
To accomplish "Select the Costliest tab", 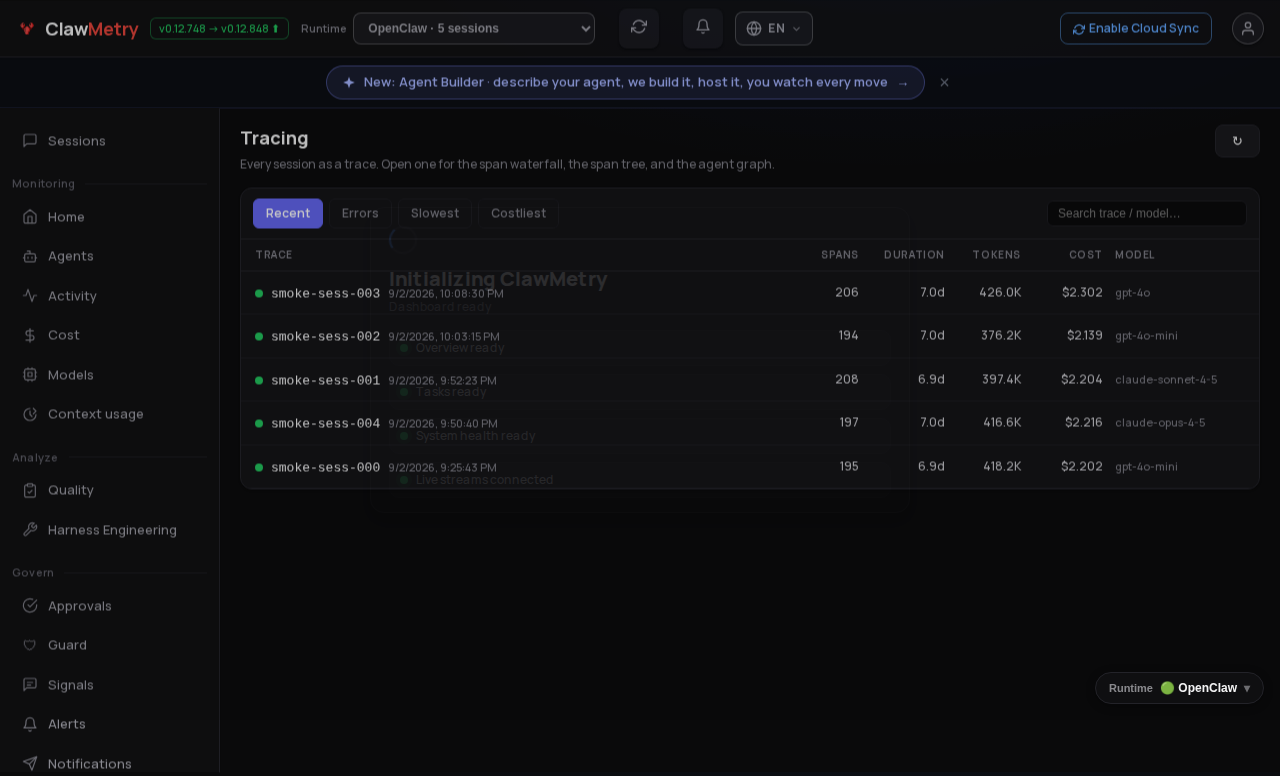I will click(518, 213).
